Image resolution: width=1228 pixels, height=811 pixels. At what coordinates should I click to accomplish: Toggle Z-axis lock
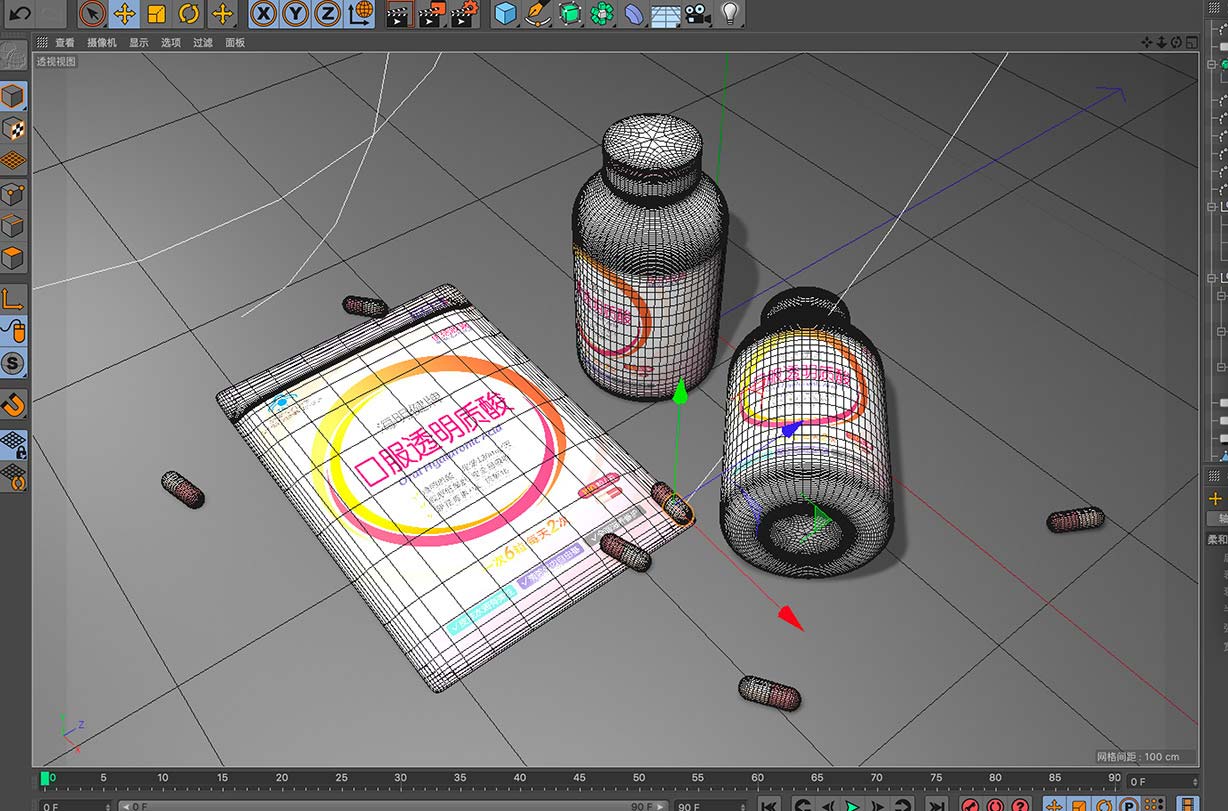coord(327,13)
